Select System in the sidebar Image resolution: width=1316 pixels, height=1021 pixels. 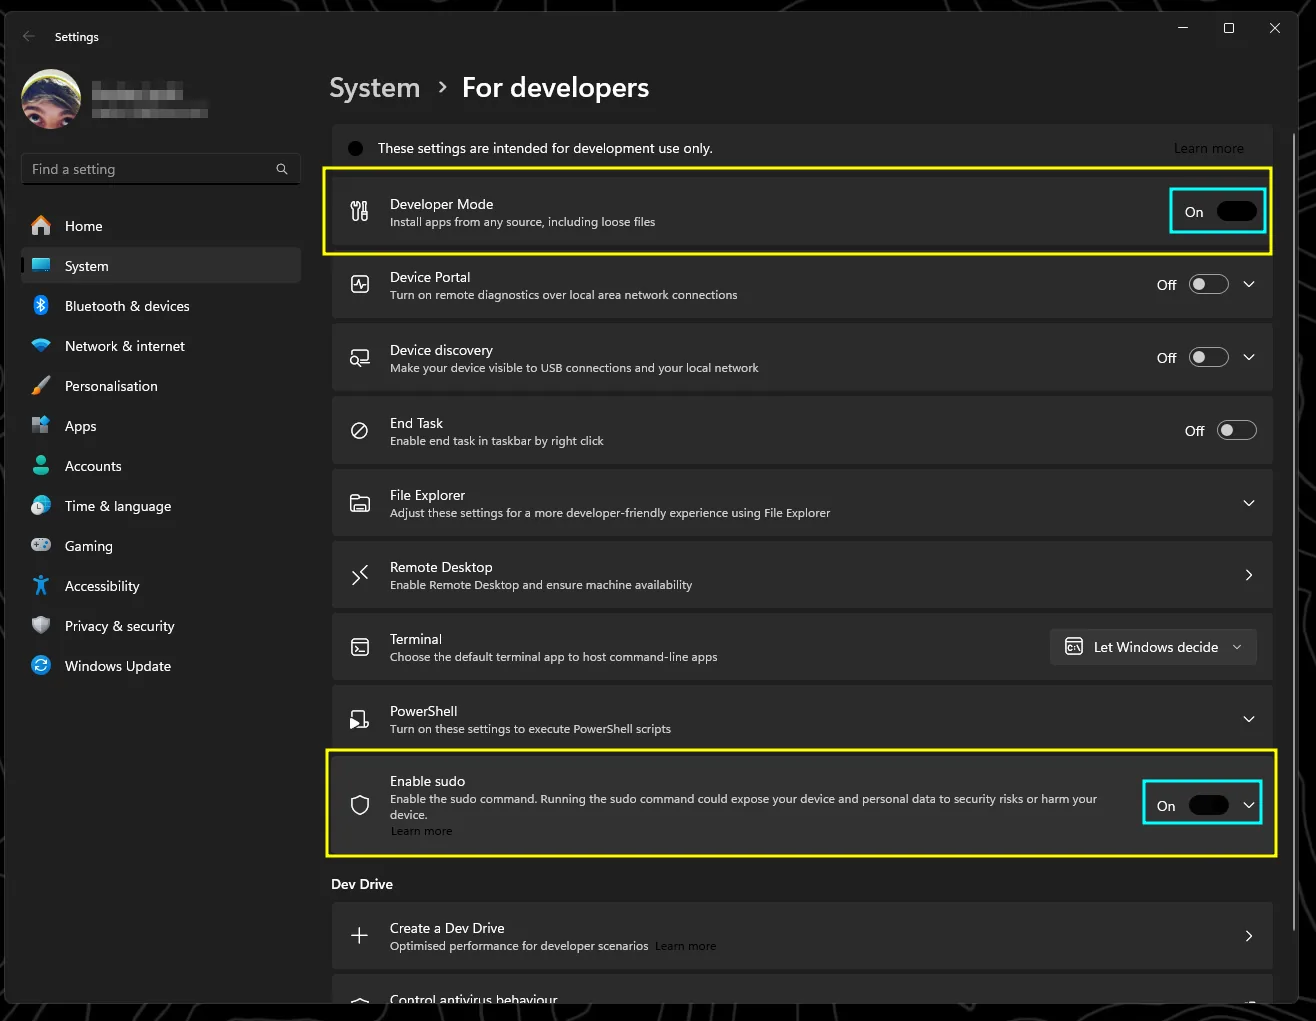[161, 266]
